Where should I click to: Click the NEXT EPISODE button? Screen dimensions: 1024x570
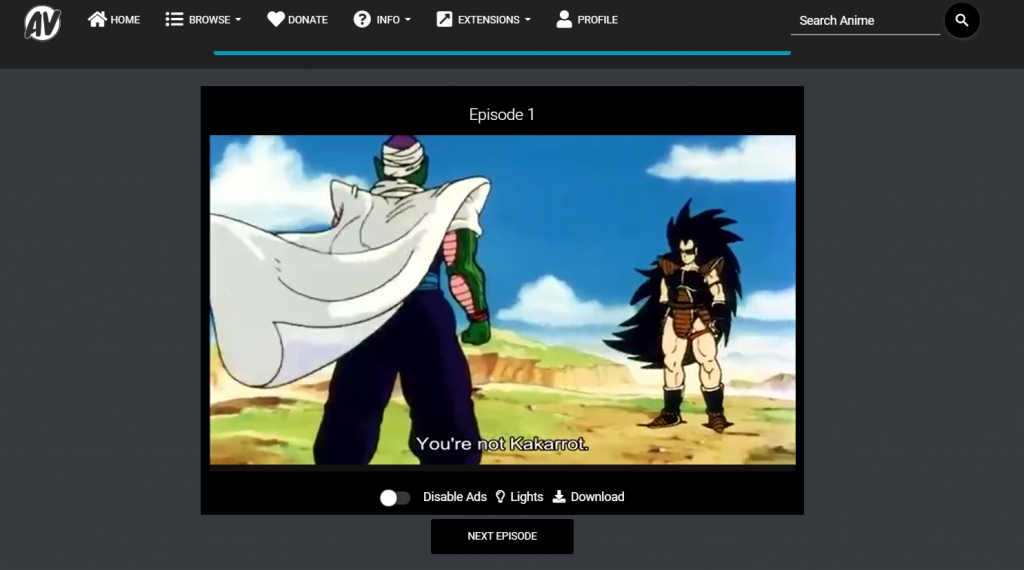coord(502,536)
